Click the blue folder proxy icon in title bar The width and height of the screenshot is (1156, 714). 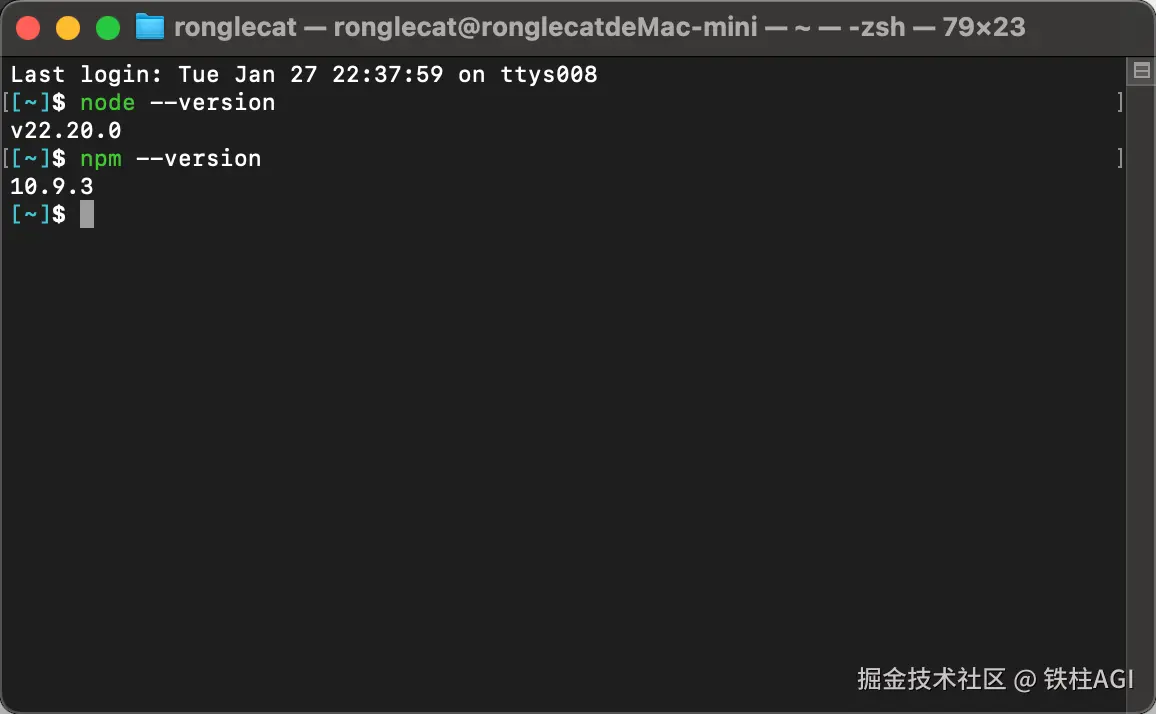(150, 27)
